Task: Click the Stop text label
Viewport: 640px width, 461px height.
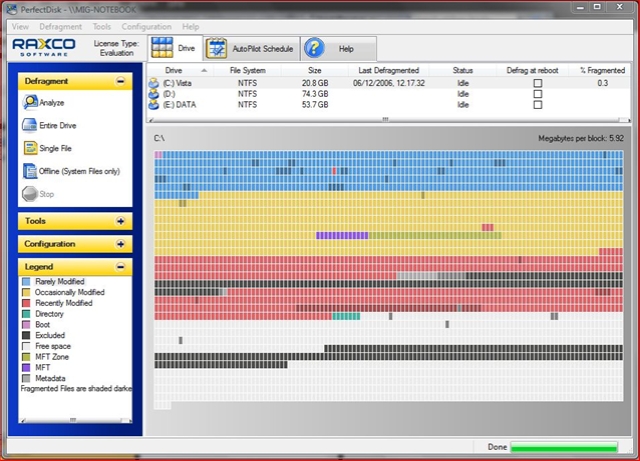Action: coord(47,194)
